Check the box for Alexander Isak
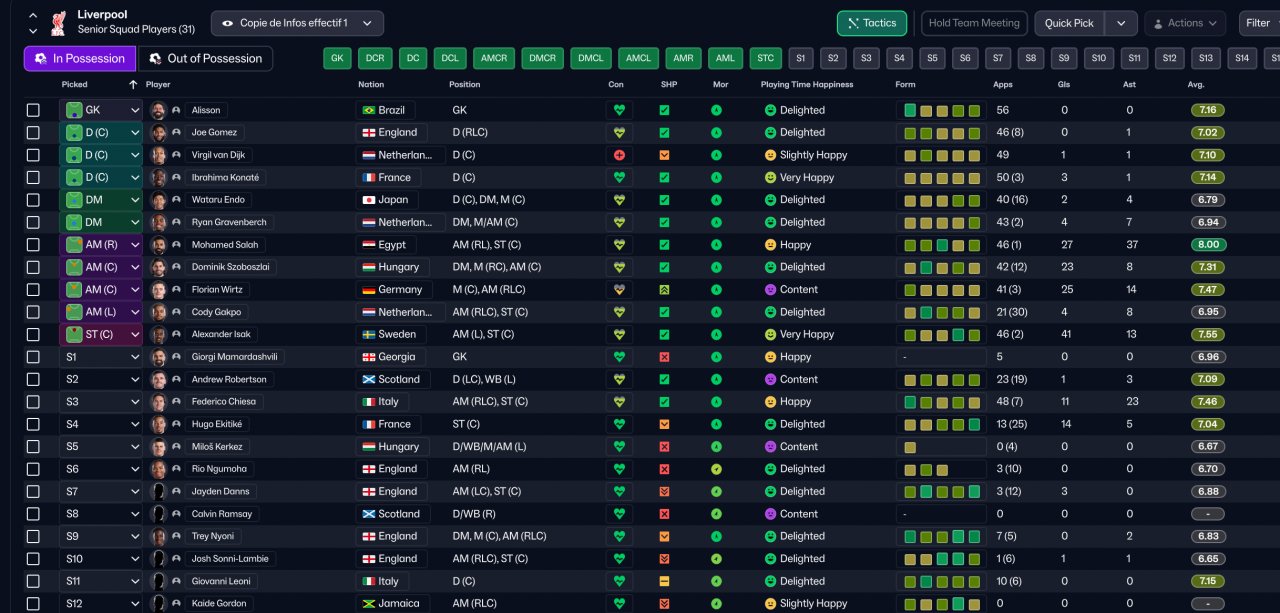The image size is (1280, 613). [x=33, y=334]
